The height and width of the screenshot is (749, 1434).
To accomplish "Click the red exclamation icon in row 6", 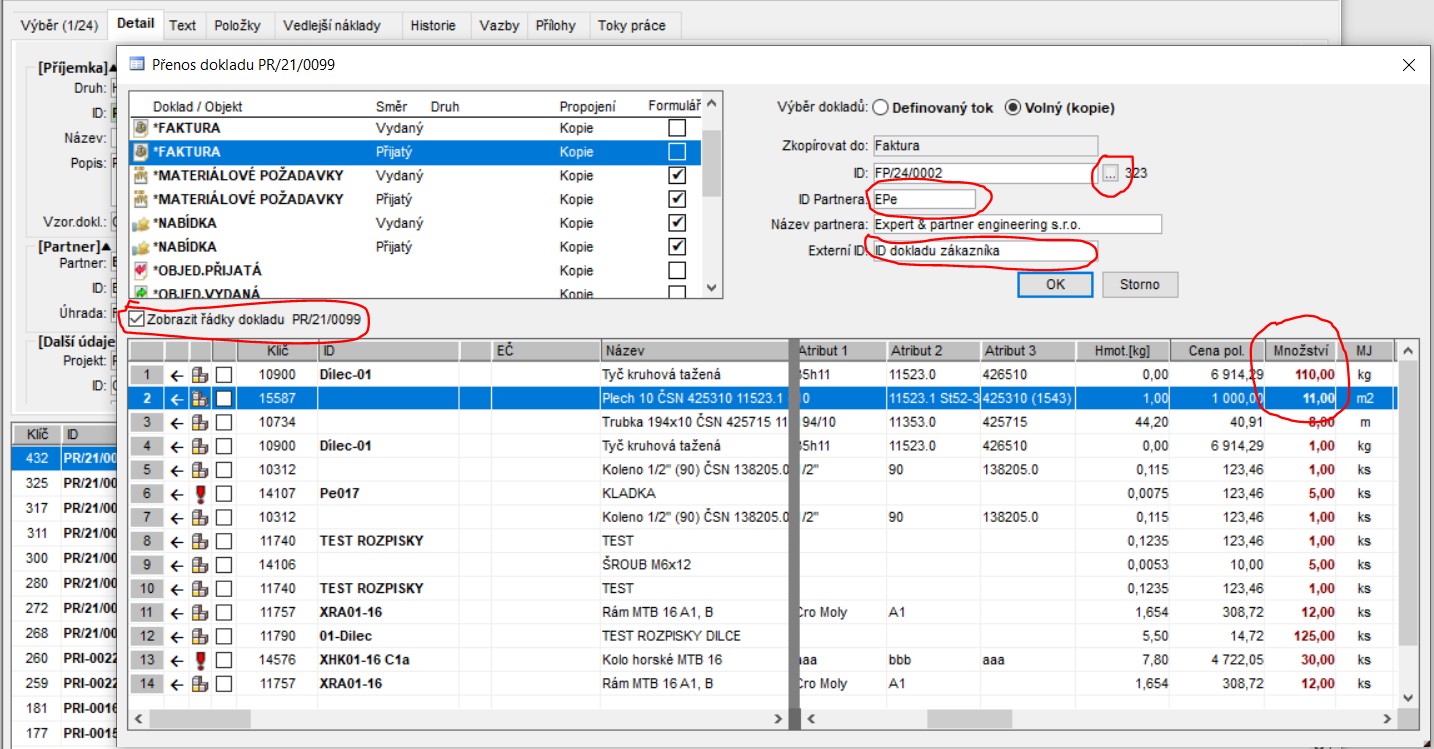I will point(200,493).
